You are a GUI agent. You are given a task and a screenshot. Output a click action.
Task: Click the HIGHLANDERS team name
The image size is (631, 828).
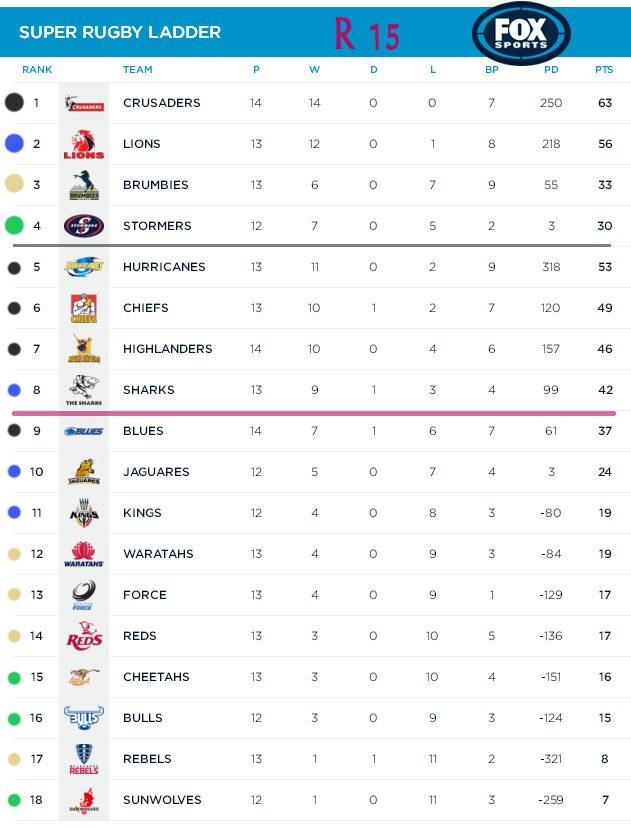pos(167,349)
